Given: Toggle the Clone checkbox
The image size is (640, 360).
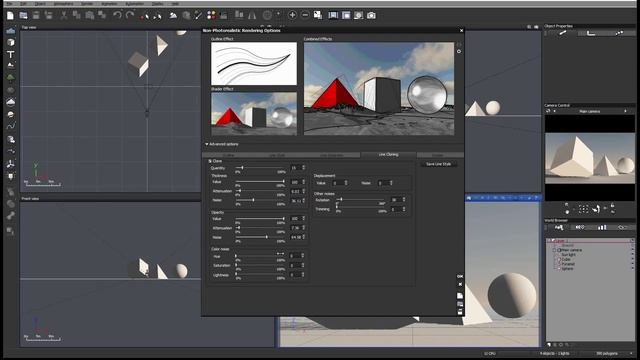Looking at the screenshot, I should (210, 161).
